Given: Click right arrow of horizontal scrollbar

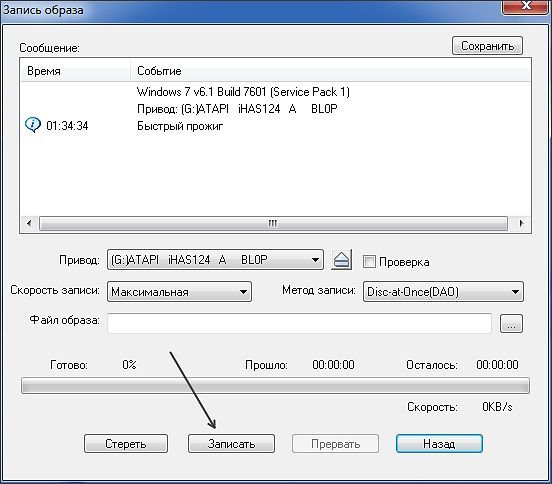Looking at the screenshot, I should point(521,223).
